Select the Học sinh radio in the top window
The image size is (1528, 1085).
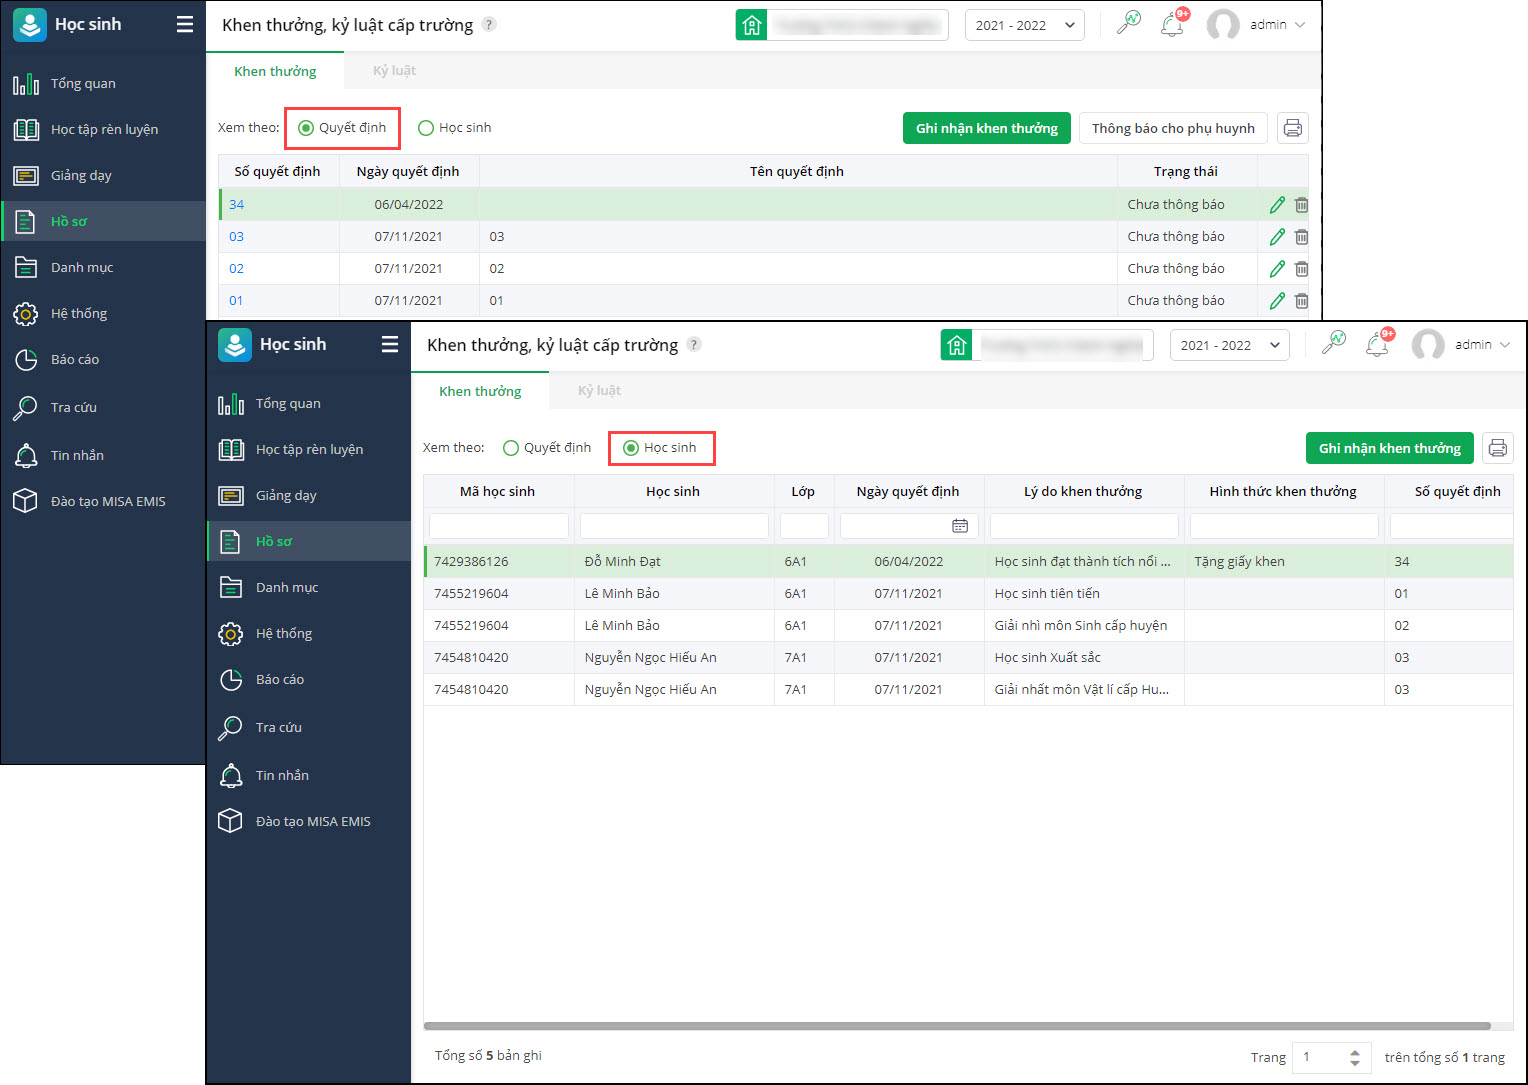click(x=426, y=128)
